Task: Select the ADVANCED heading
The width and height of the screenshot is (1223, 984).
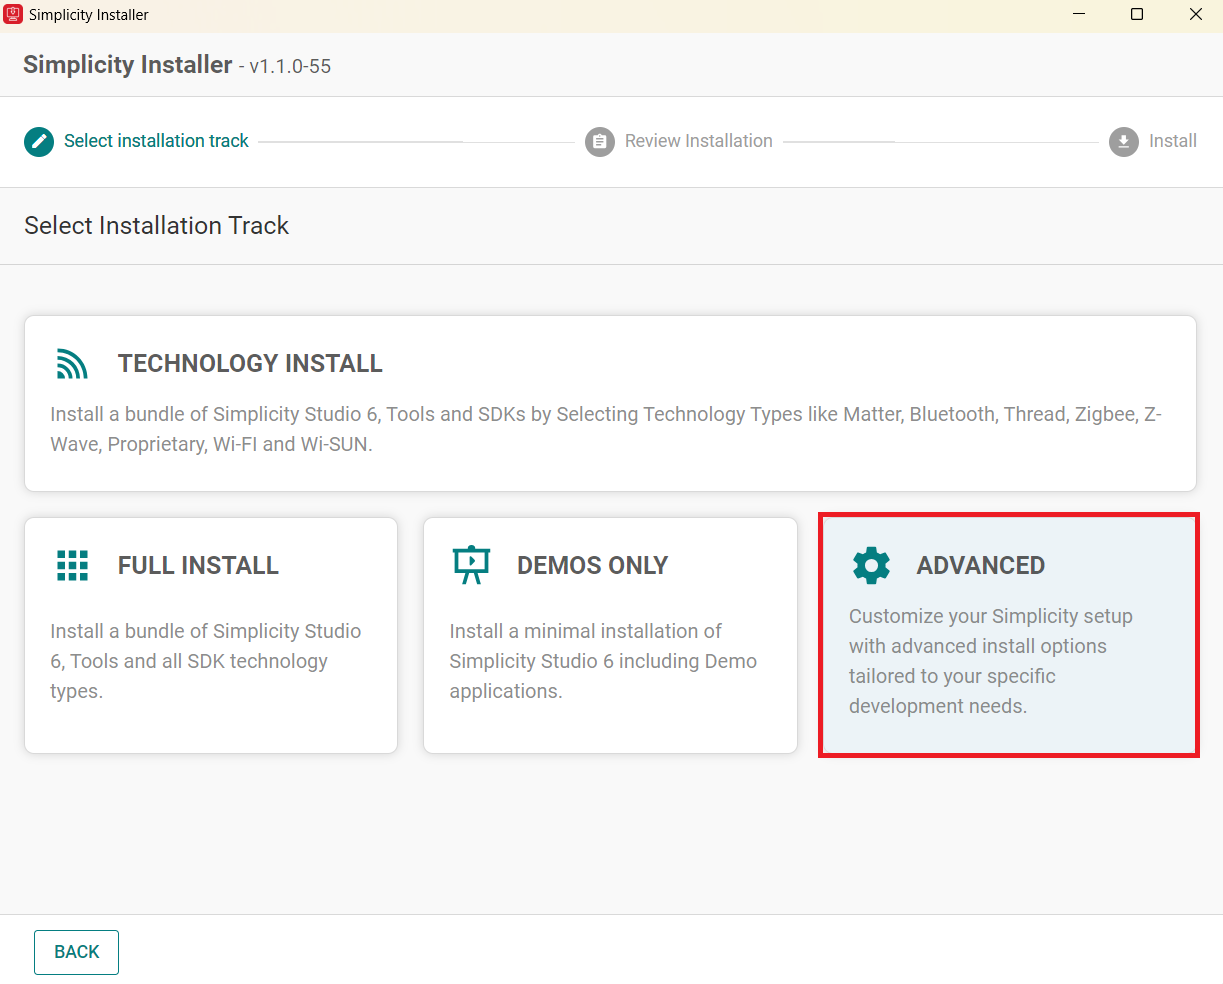Action: [x=980, y=566]
